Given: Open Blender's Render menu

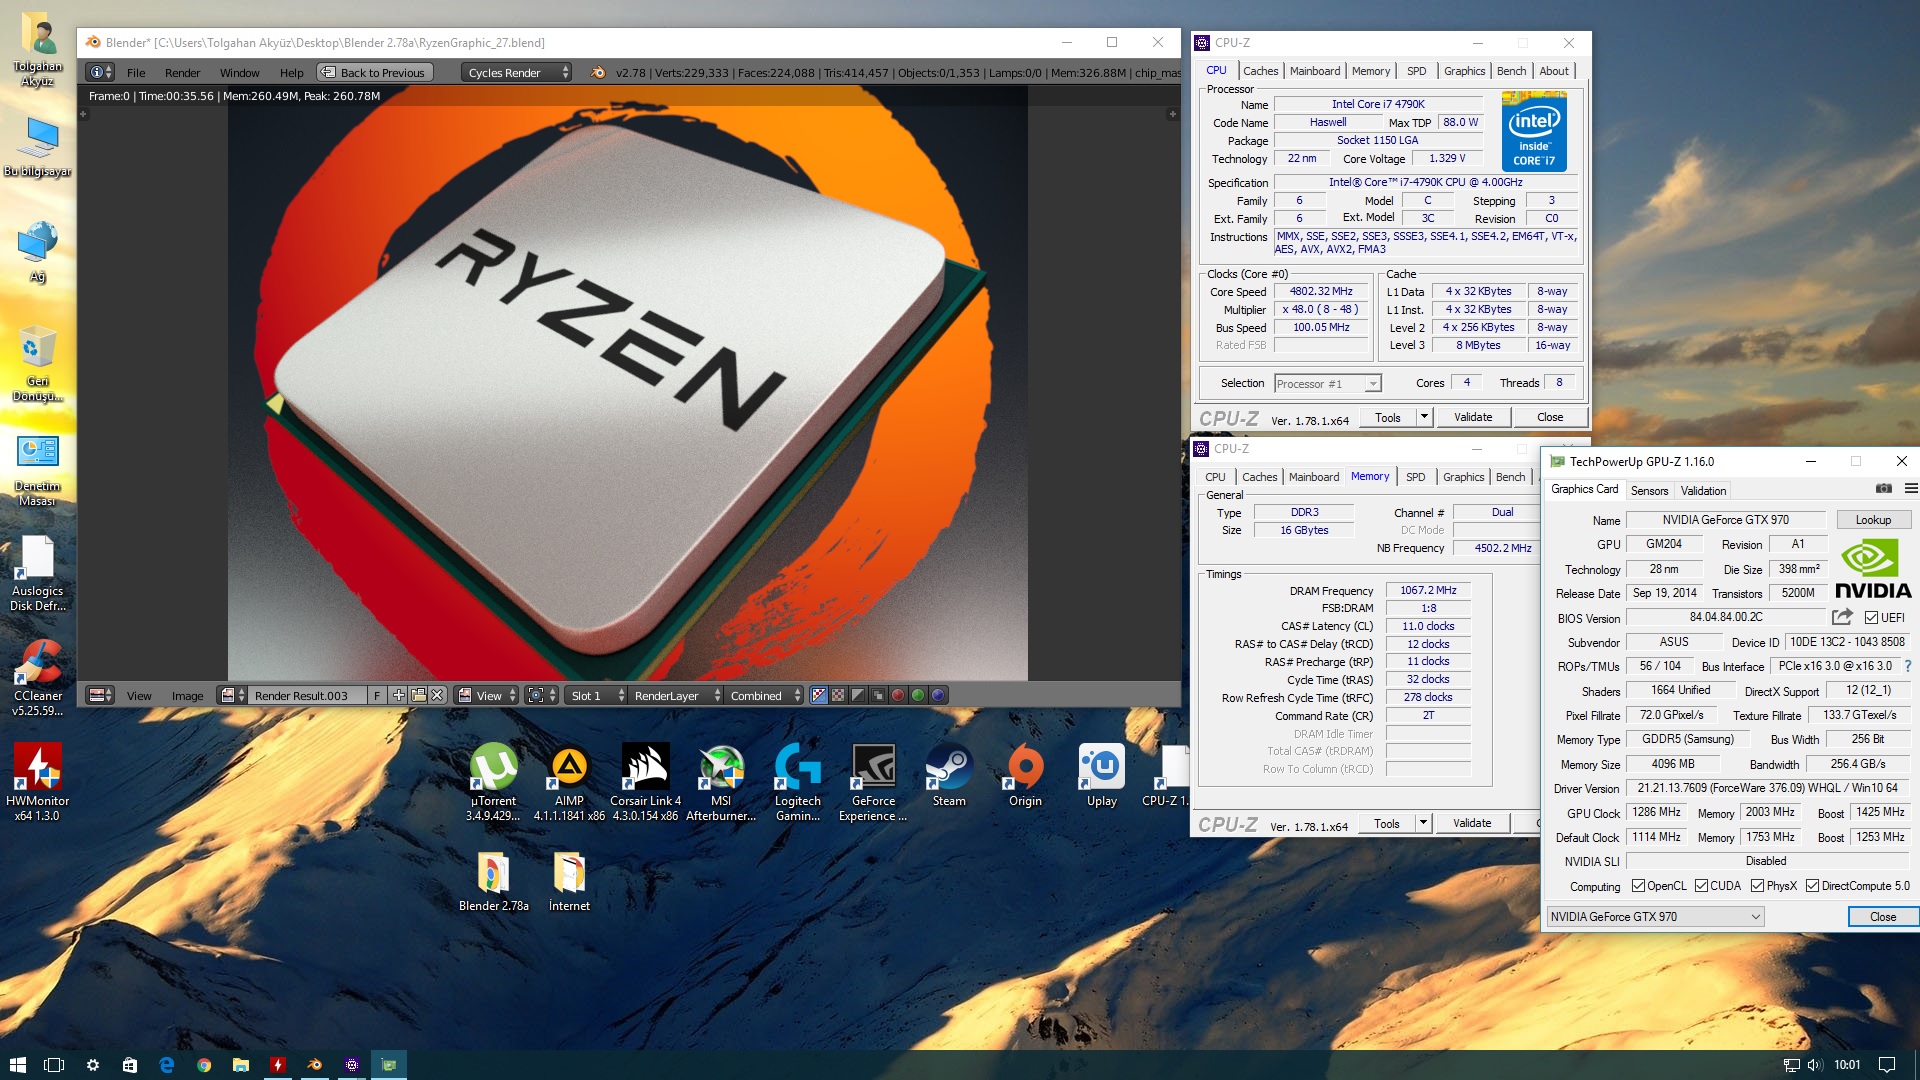Looking at the screenshot, I should [x=182, y=73].
